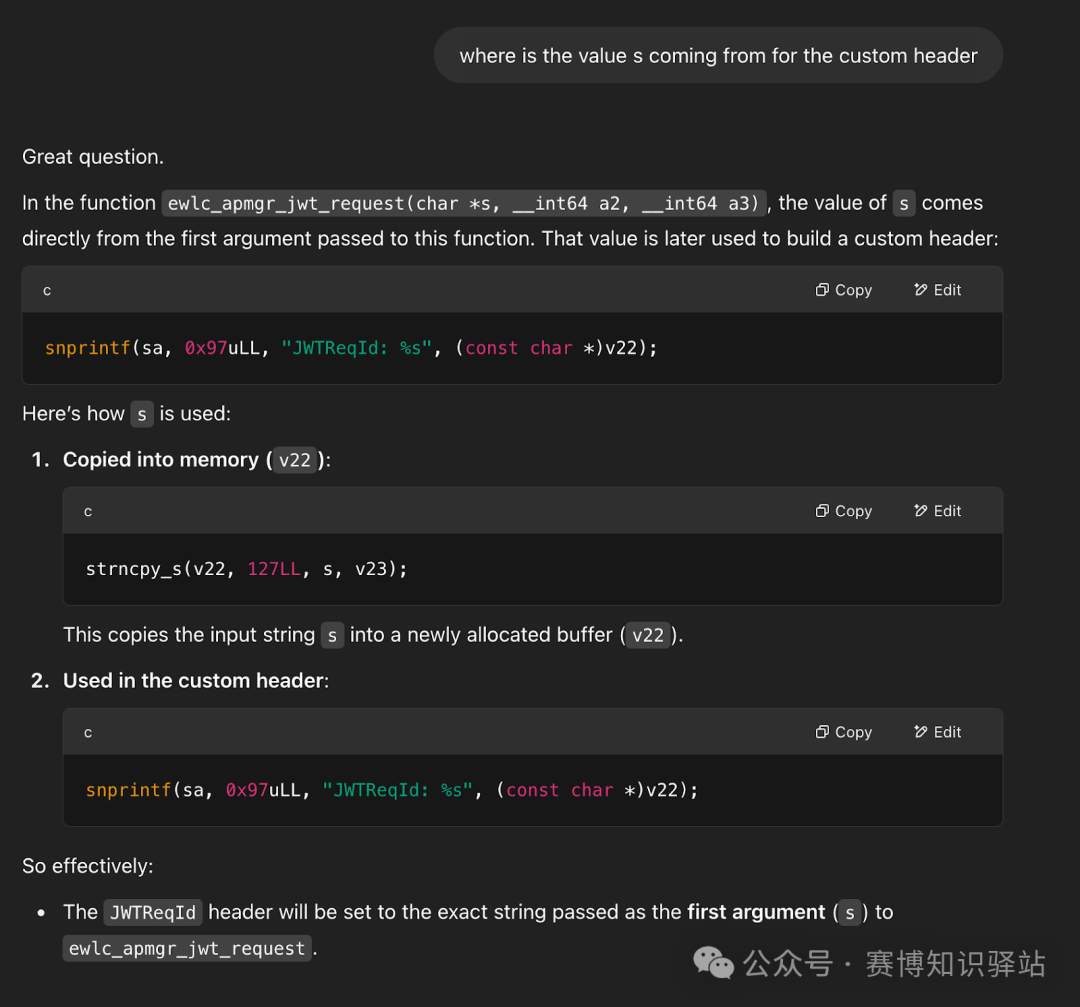
Task: Select the user question message bubble
Action: click(718, 56)
